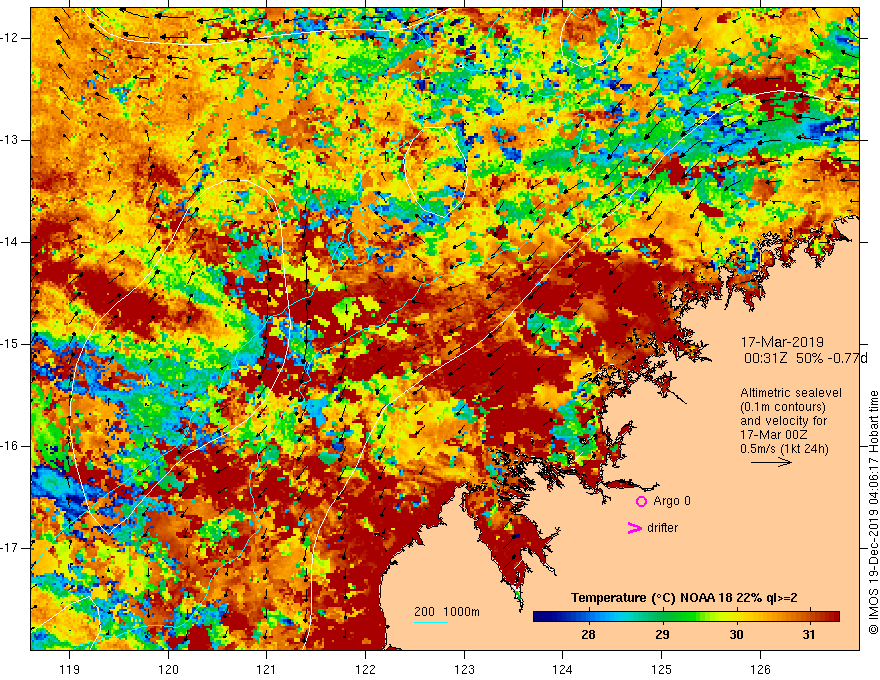This screenshot has width=880, height=680.
Task: Click latitude axis label -13
Action: coord(10,140)
